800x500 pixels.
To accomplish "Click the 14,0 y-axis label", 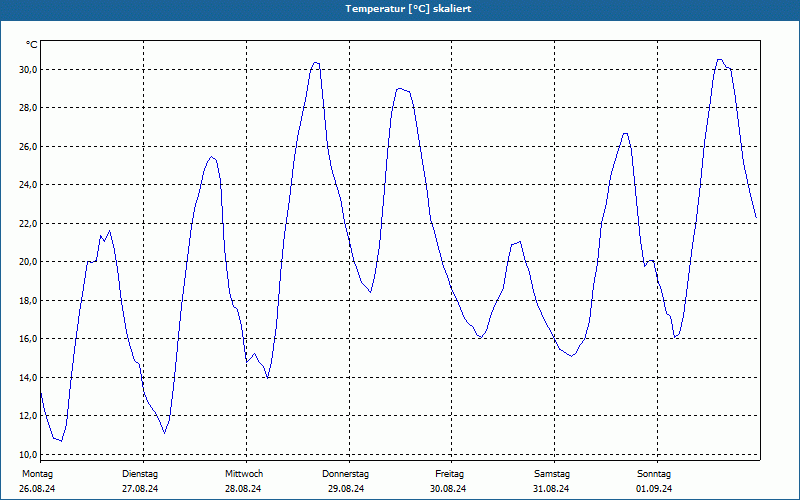I will click(27, 378).
